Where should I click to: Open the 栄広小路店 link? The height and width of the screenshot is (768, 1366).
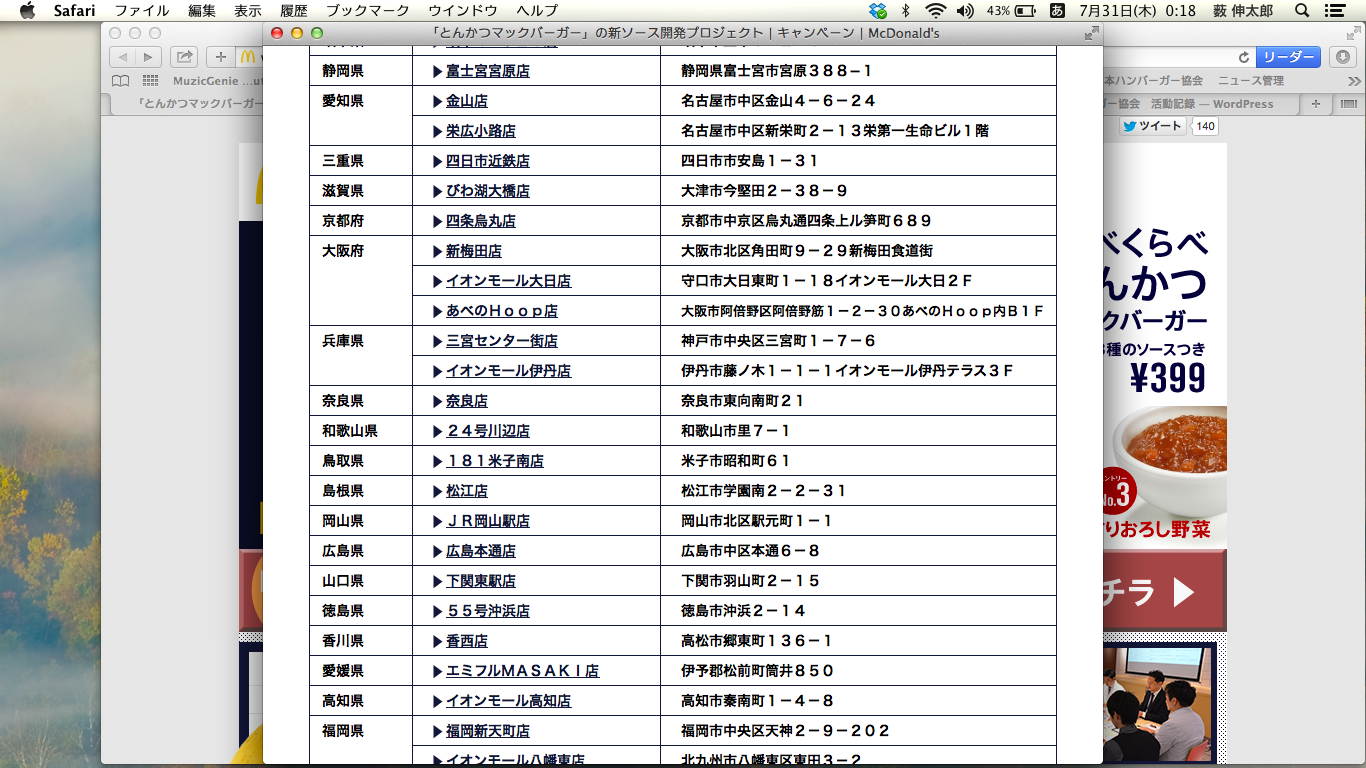tap(481, 131)
